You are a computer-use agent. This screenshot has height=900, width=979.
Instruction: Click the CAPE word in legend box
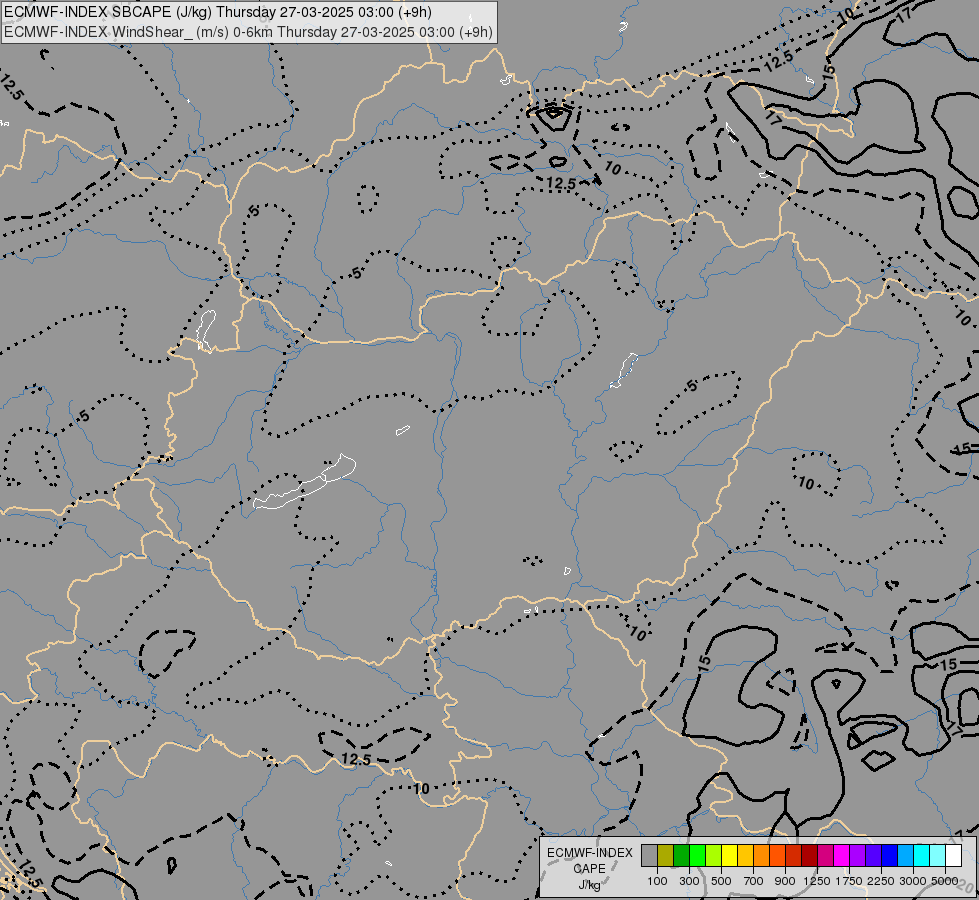(x=589, y=869)
